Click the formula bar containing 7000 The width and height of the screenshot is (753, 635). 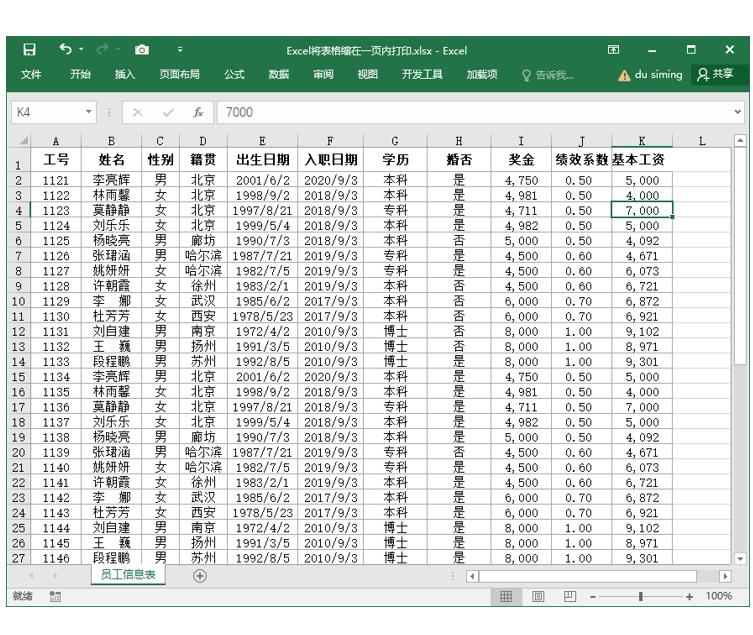point(473,112)
